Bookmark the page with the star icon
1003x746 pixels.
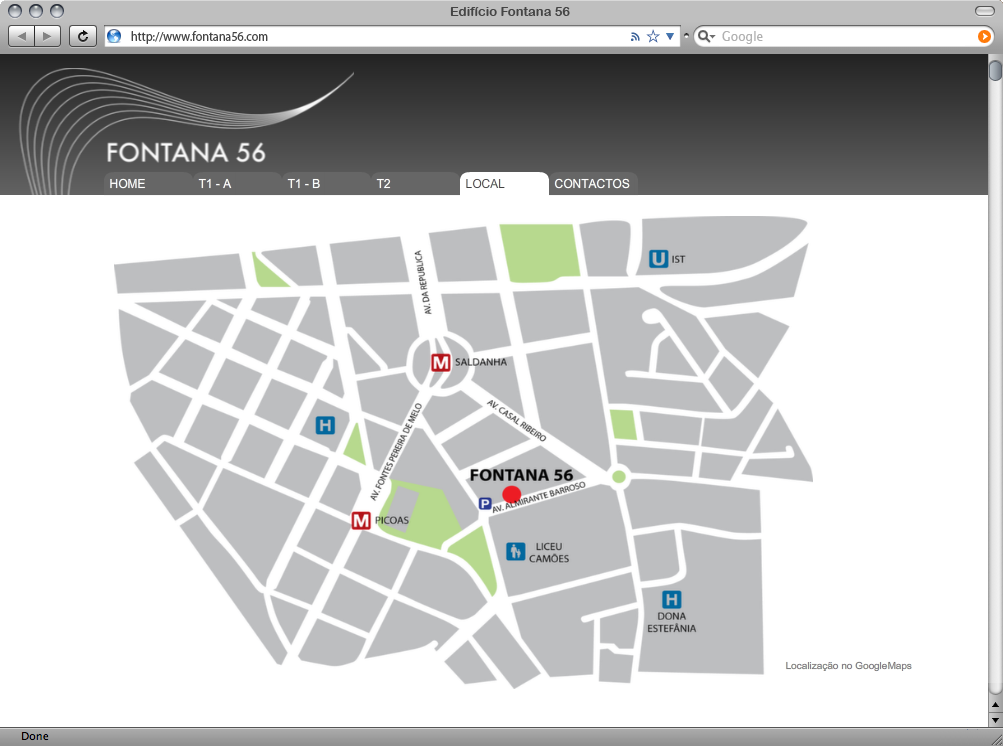[653, 36]
